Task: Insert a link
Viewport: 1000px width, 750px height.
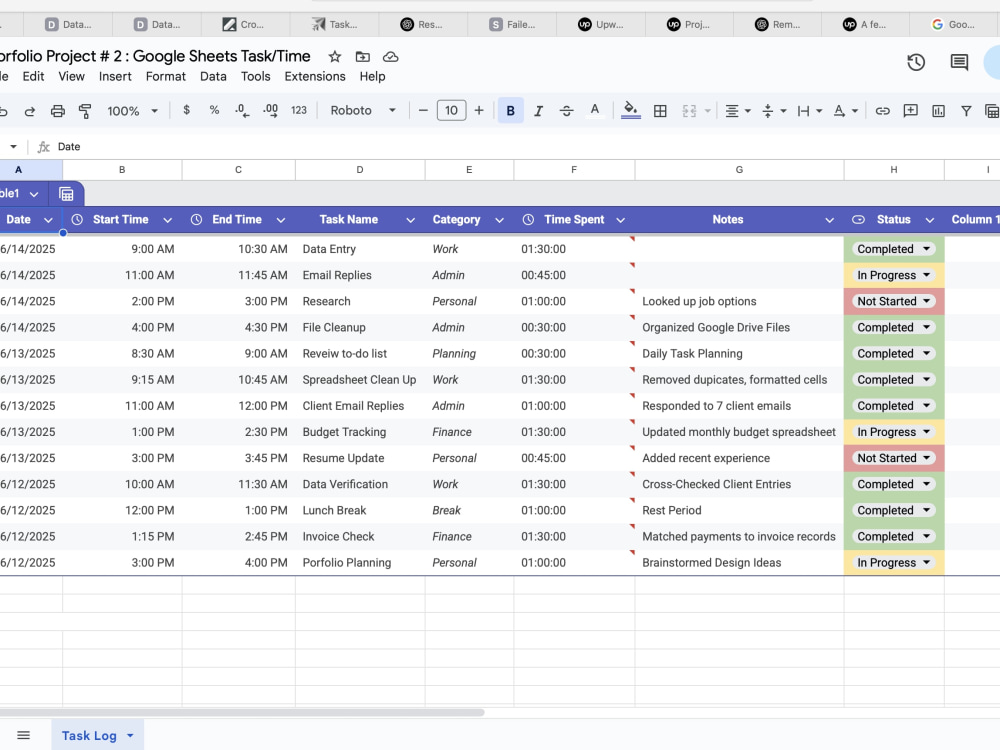Action: [x=883, y=111]
